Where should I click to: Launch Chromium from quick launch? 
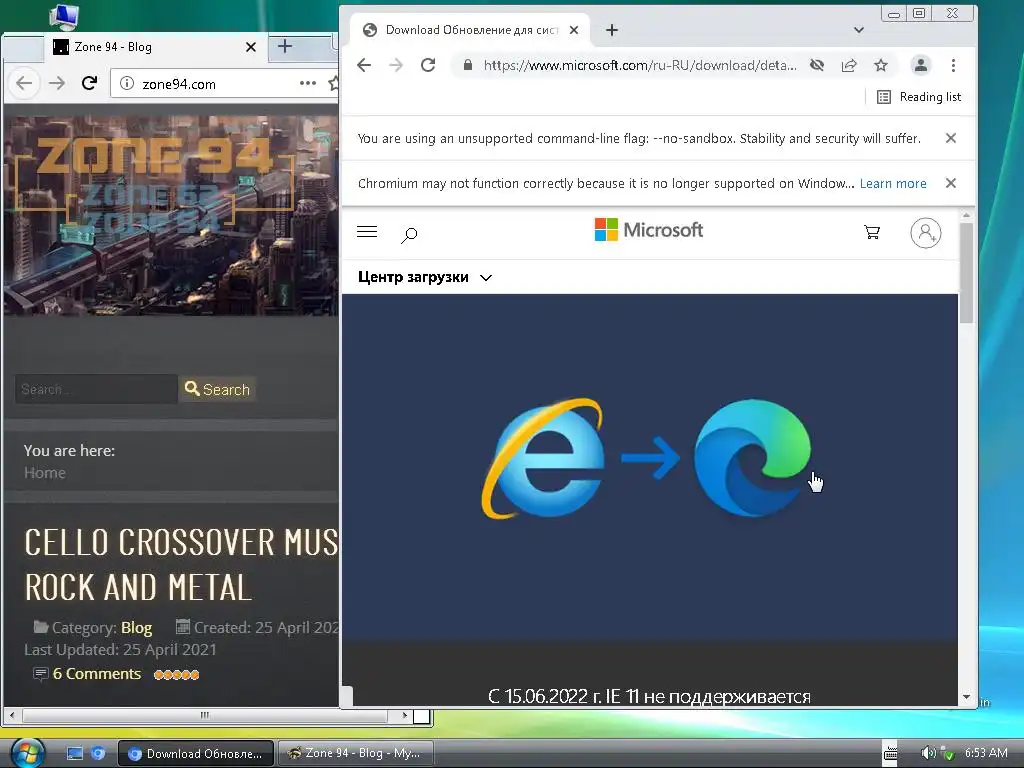click(x=98, y=754)
